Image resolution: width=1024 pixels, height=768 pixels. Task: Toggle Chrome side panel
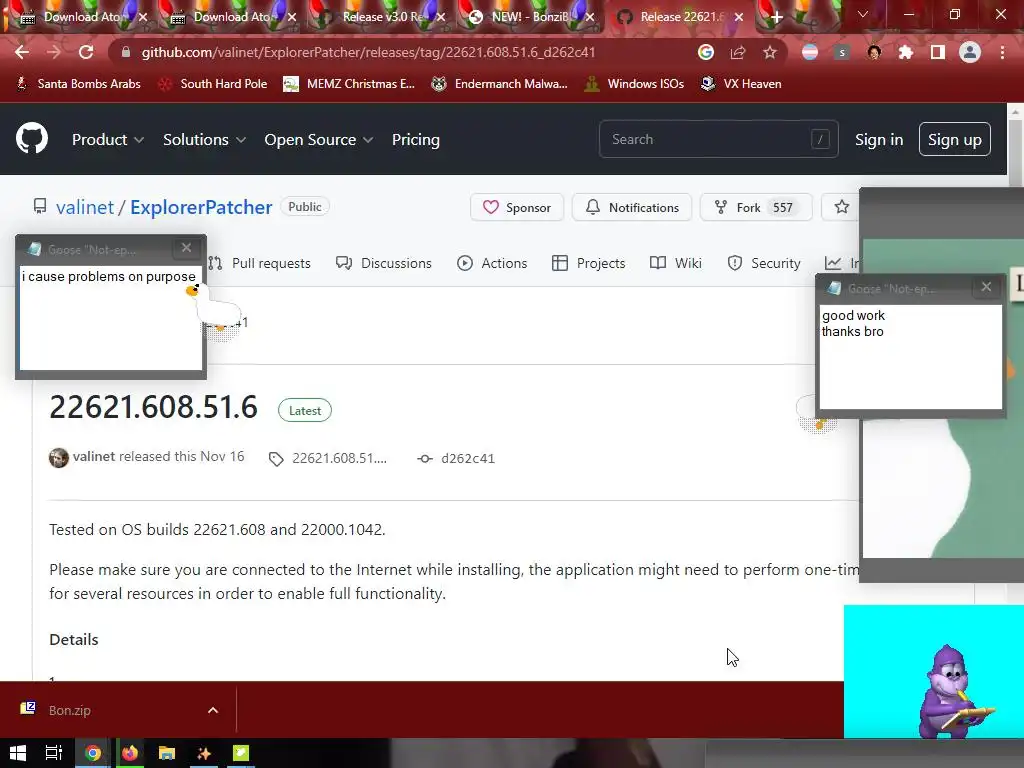coord(938,52)
